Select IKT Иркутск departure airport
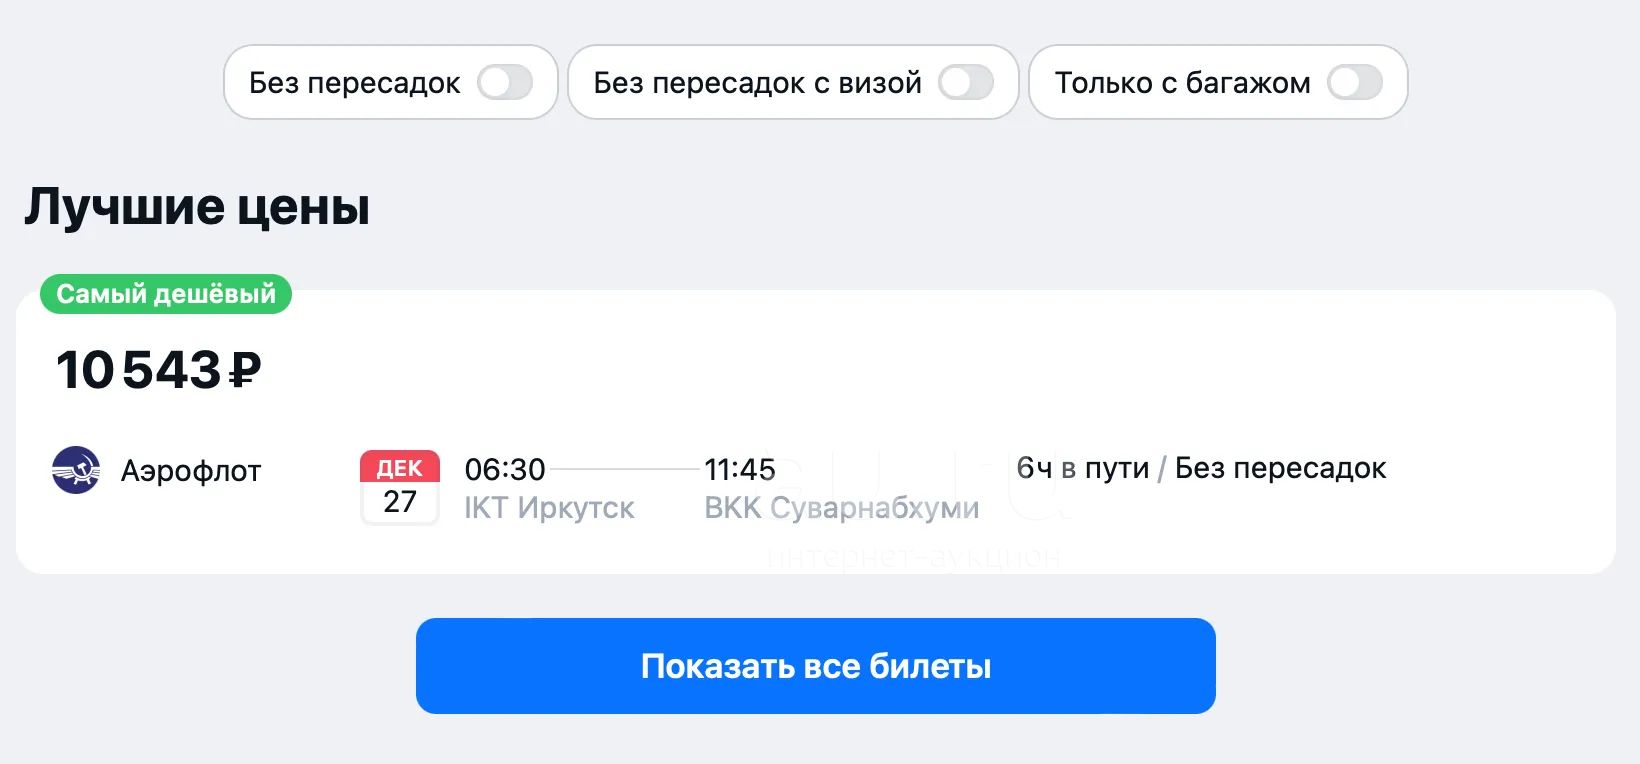Viewport: 1640px width, 764px height. pyautogui.click(x=550, y=508)
